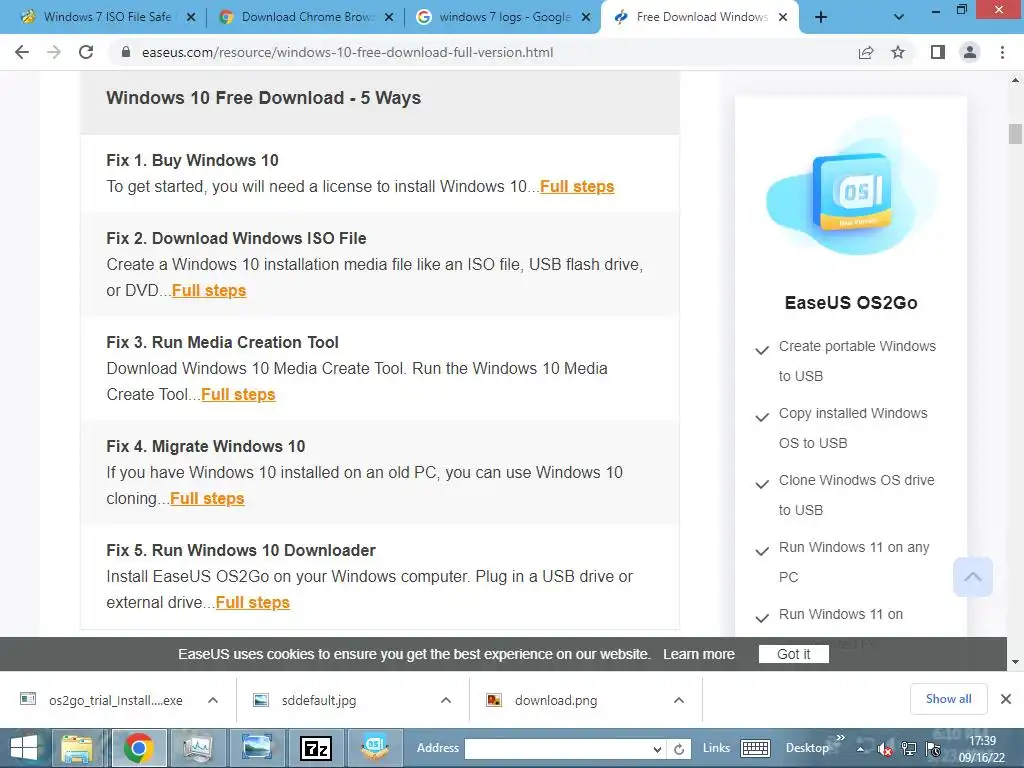
Task: Click Learn more in the cookie banner
Action: tap(699, 654)
